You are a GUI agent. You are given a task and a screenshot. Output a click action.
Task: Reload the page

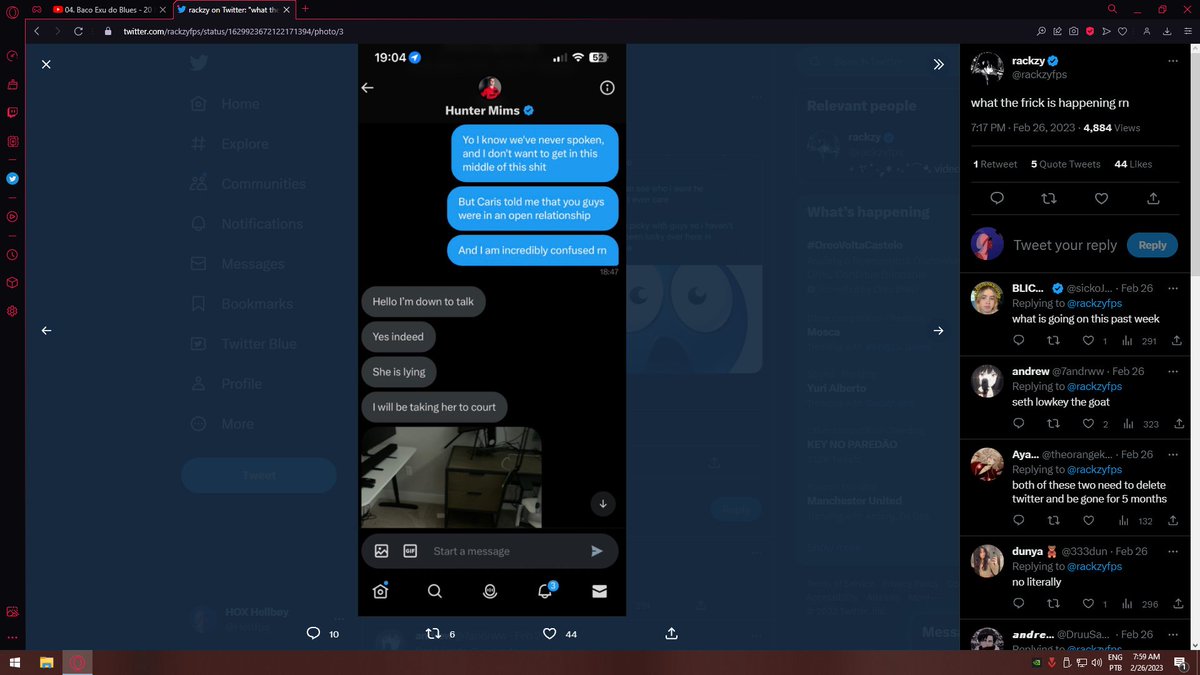point(78,31)
